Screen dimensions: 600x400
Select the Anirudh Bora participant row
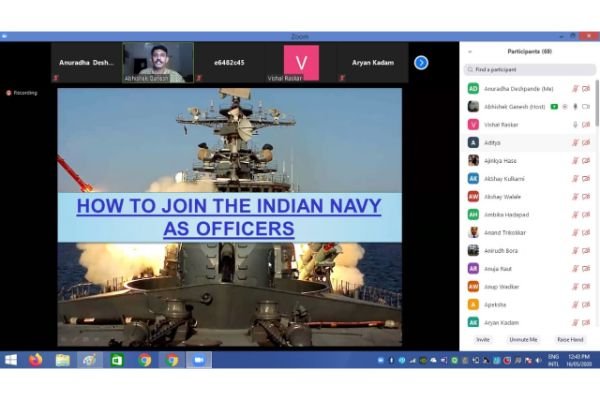click(x=528, y=251)
